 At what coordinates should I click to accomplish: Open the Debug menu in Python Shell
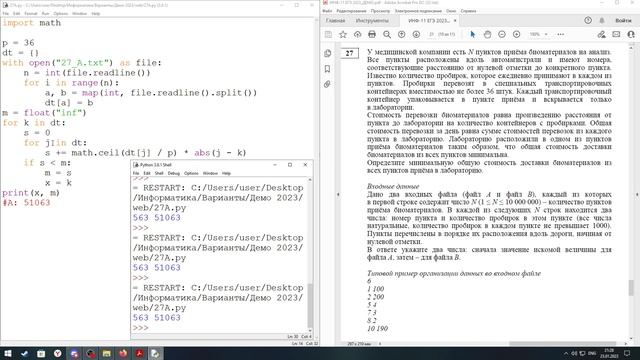click(x=173, y=173)
